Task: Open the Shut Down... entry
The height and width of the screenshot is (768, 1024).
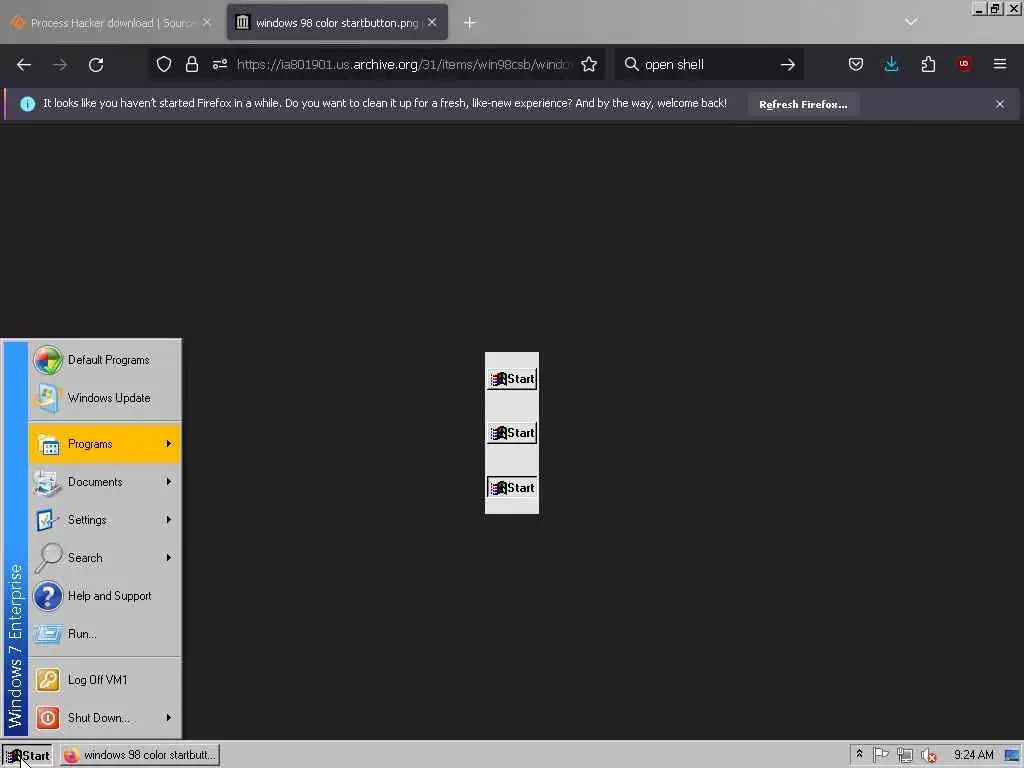Action: [105, 718]
